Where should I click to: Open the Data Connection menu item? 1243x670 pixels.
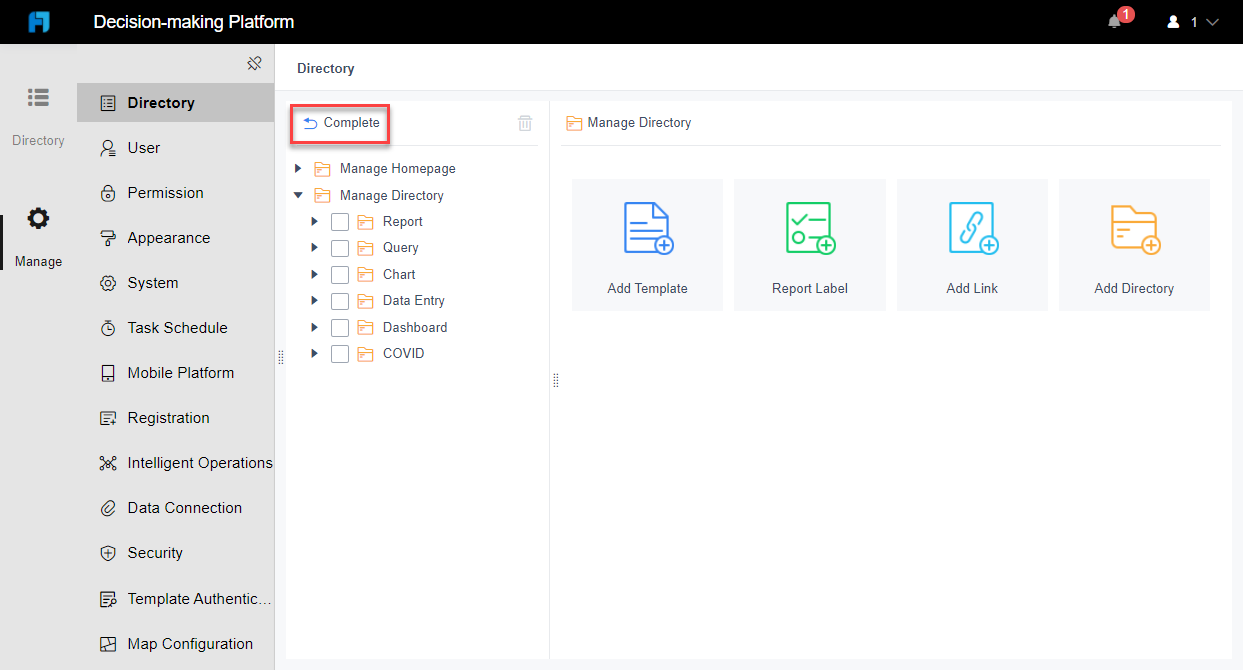[175, 508]
